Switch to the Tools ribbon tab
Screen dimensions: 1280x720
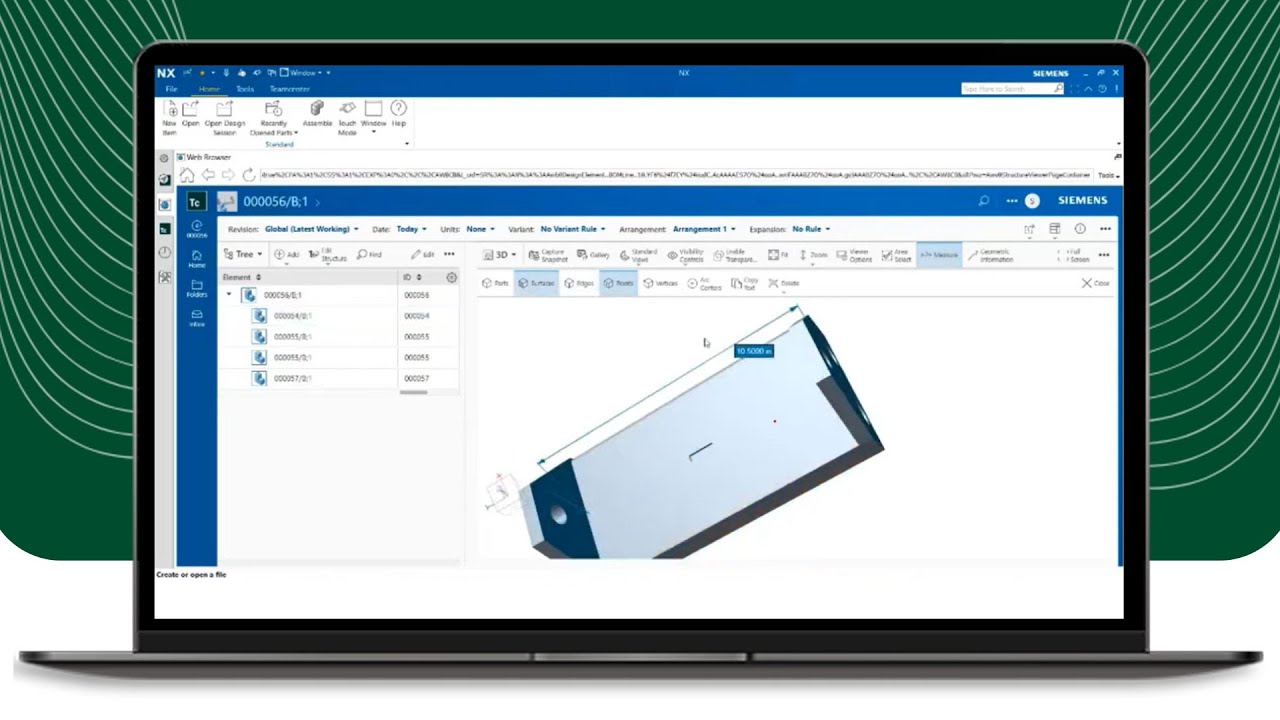click(x=245, y=89)
